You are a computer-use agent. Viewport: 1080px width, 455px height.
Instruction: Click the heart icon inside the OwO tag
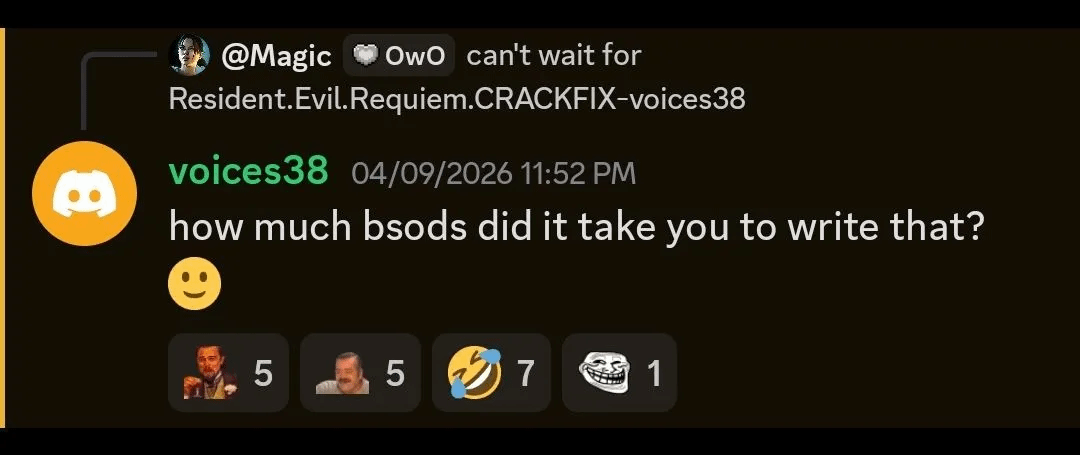click(369, 56)
